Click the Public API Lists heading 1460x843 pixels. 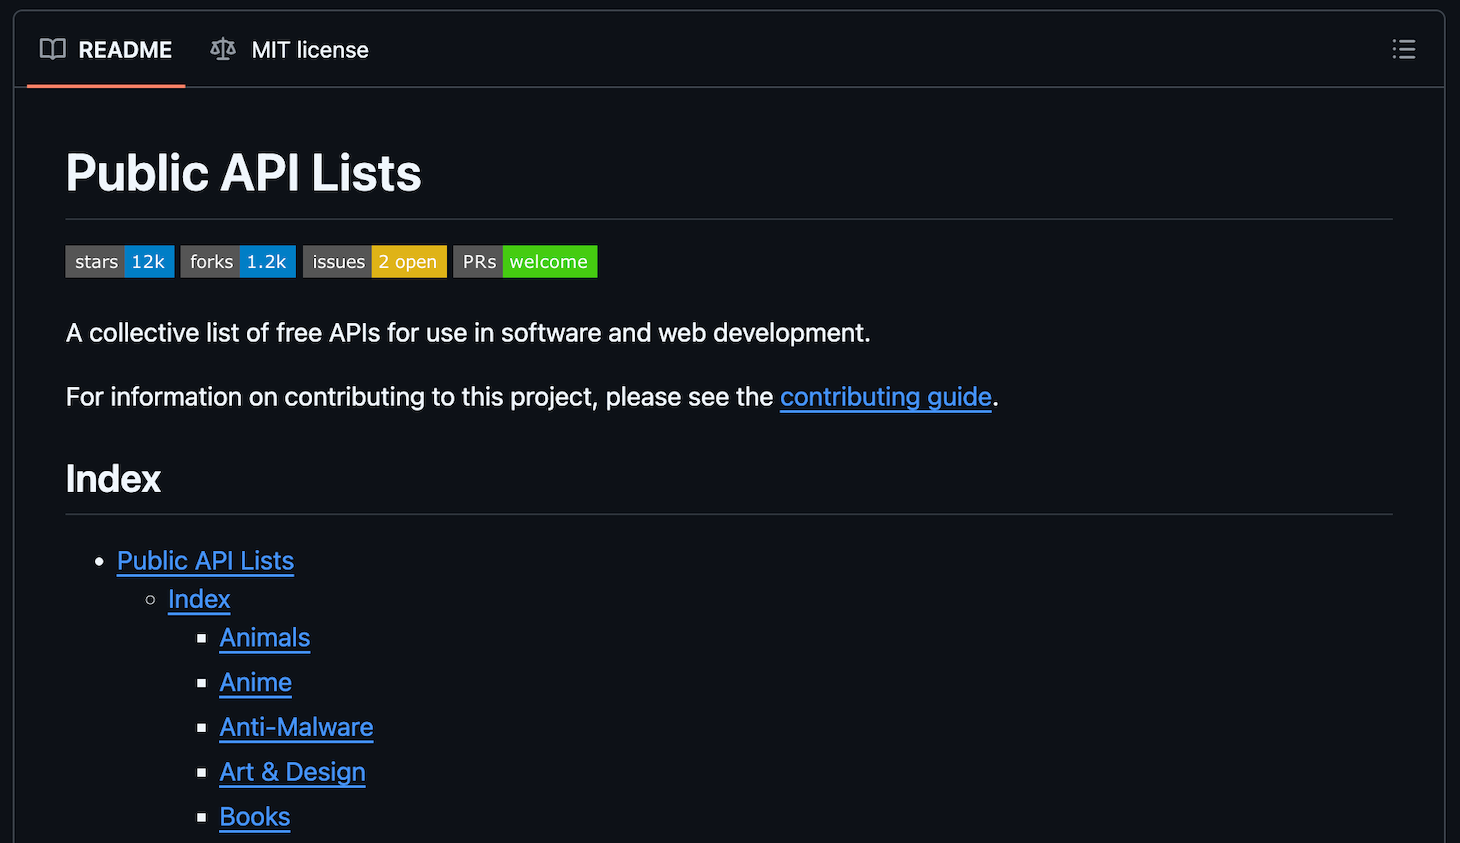click(243, 172)
